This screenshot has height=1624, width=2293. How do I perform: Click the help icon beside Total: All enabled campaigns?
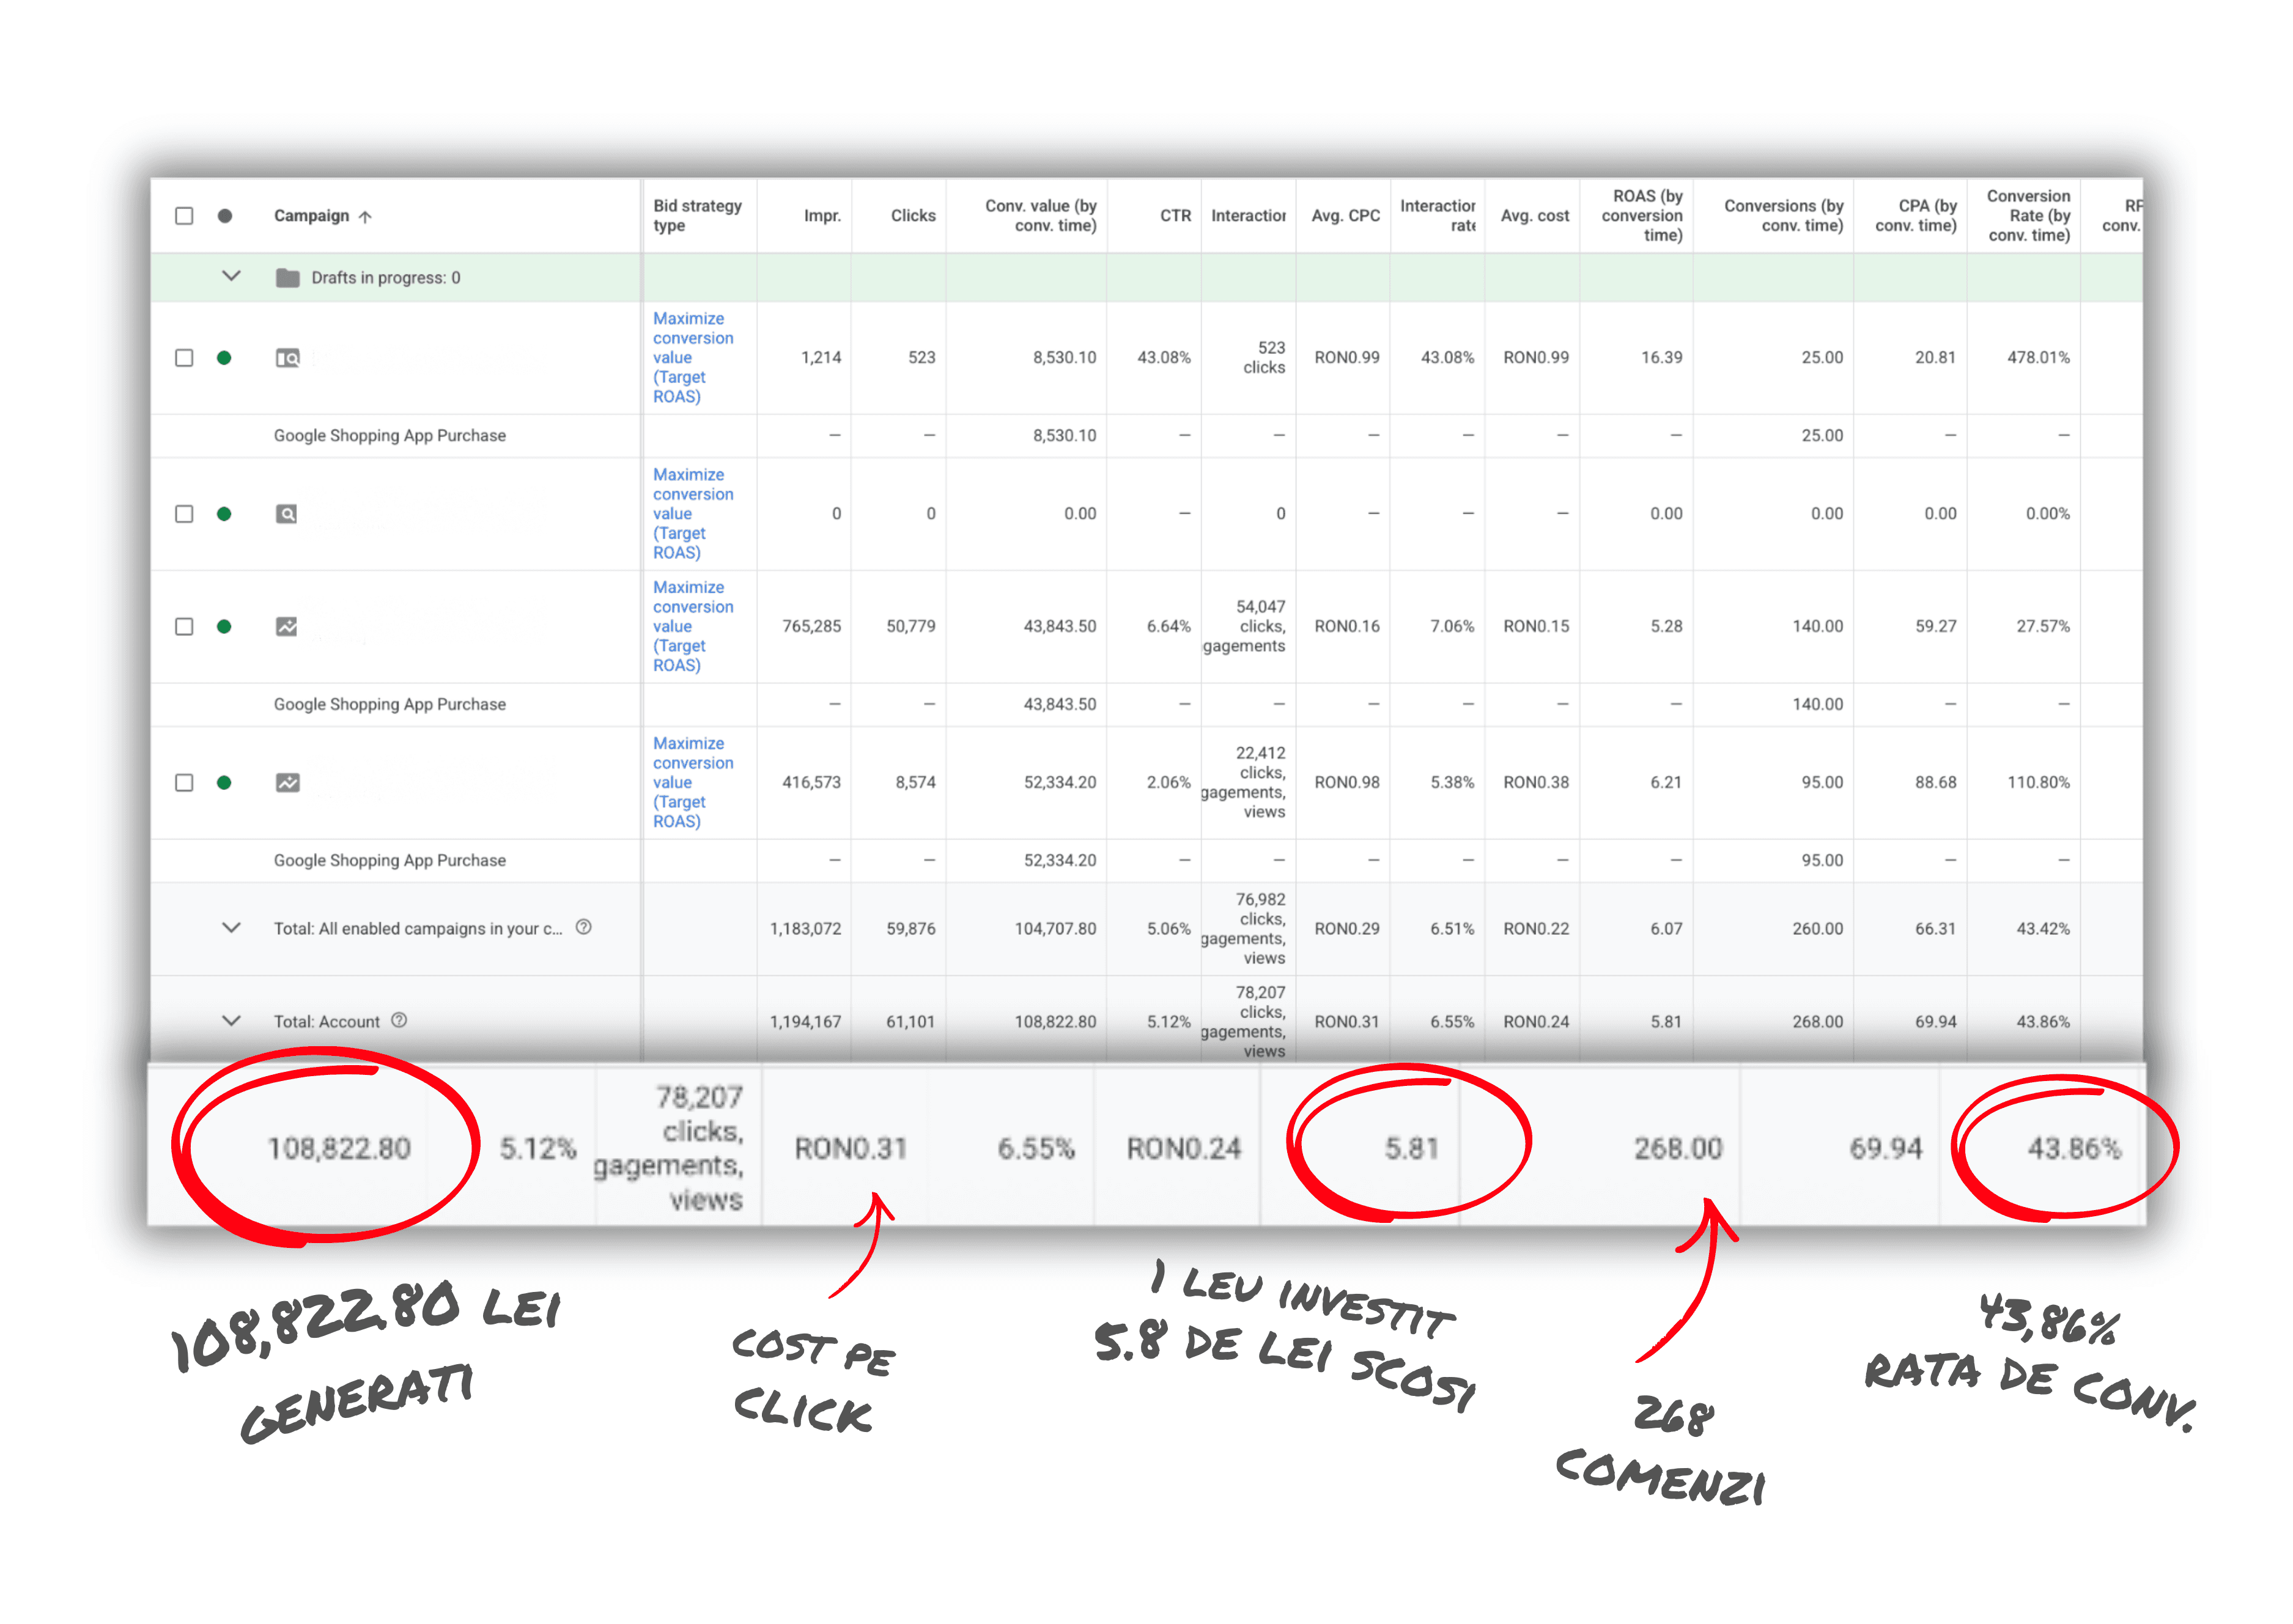tap(584, 927)
